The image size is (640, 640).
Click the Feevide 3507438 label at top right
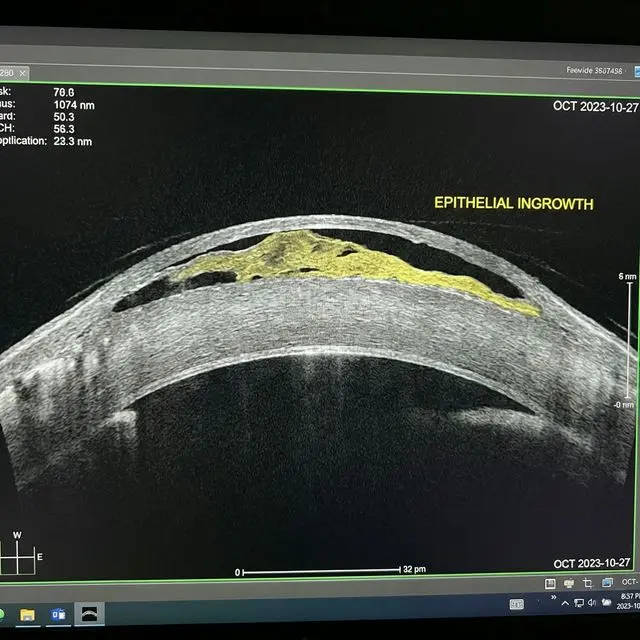pyautogui.click(x=593, y=71)
